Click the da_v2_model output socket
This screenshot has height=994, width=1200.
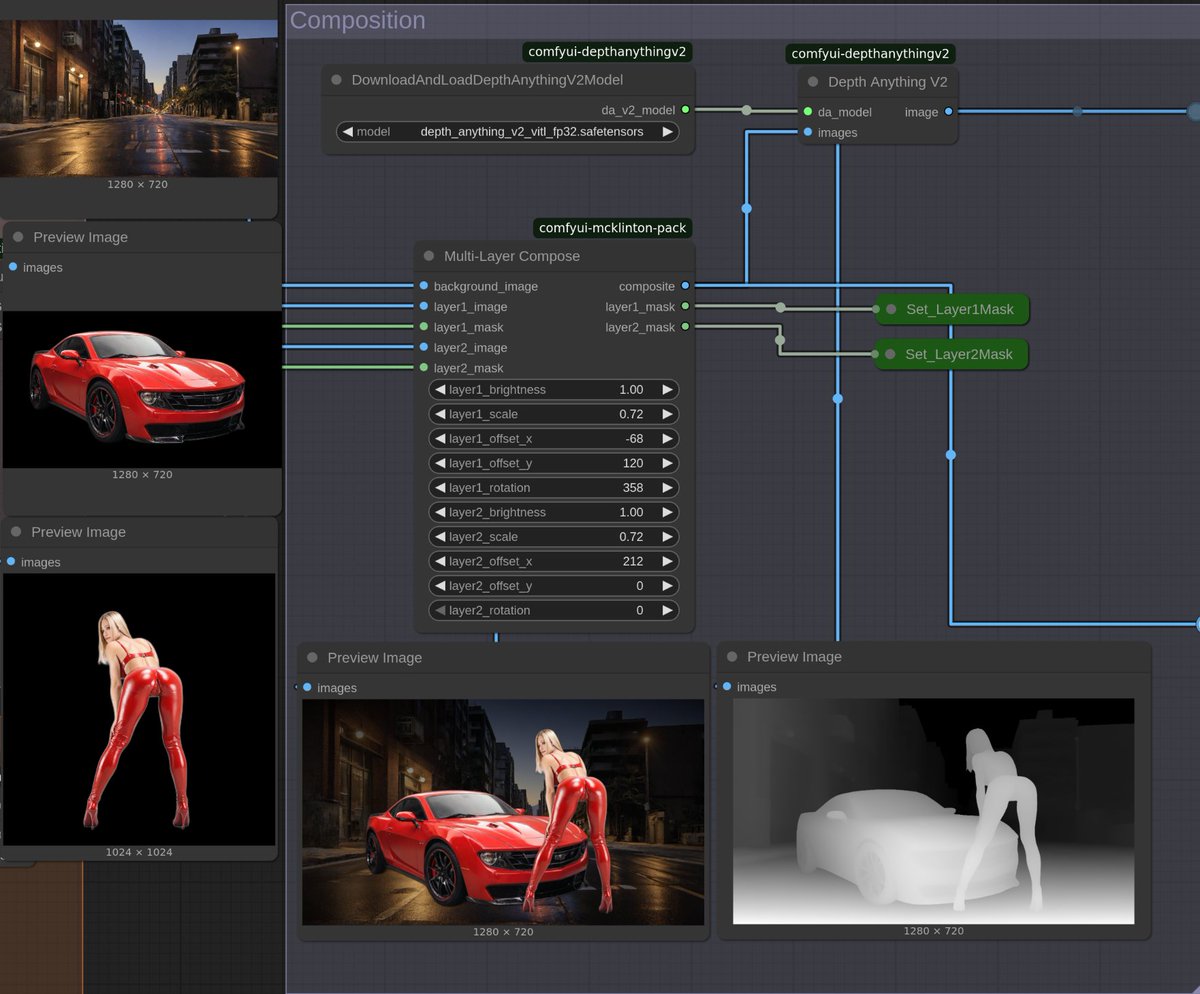pos(685,110)
